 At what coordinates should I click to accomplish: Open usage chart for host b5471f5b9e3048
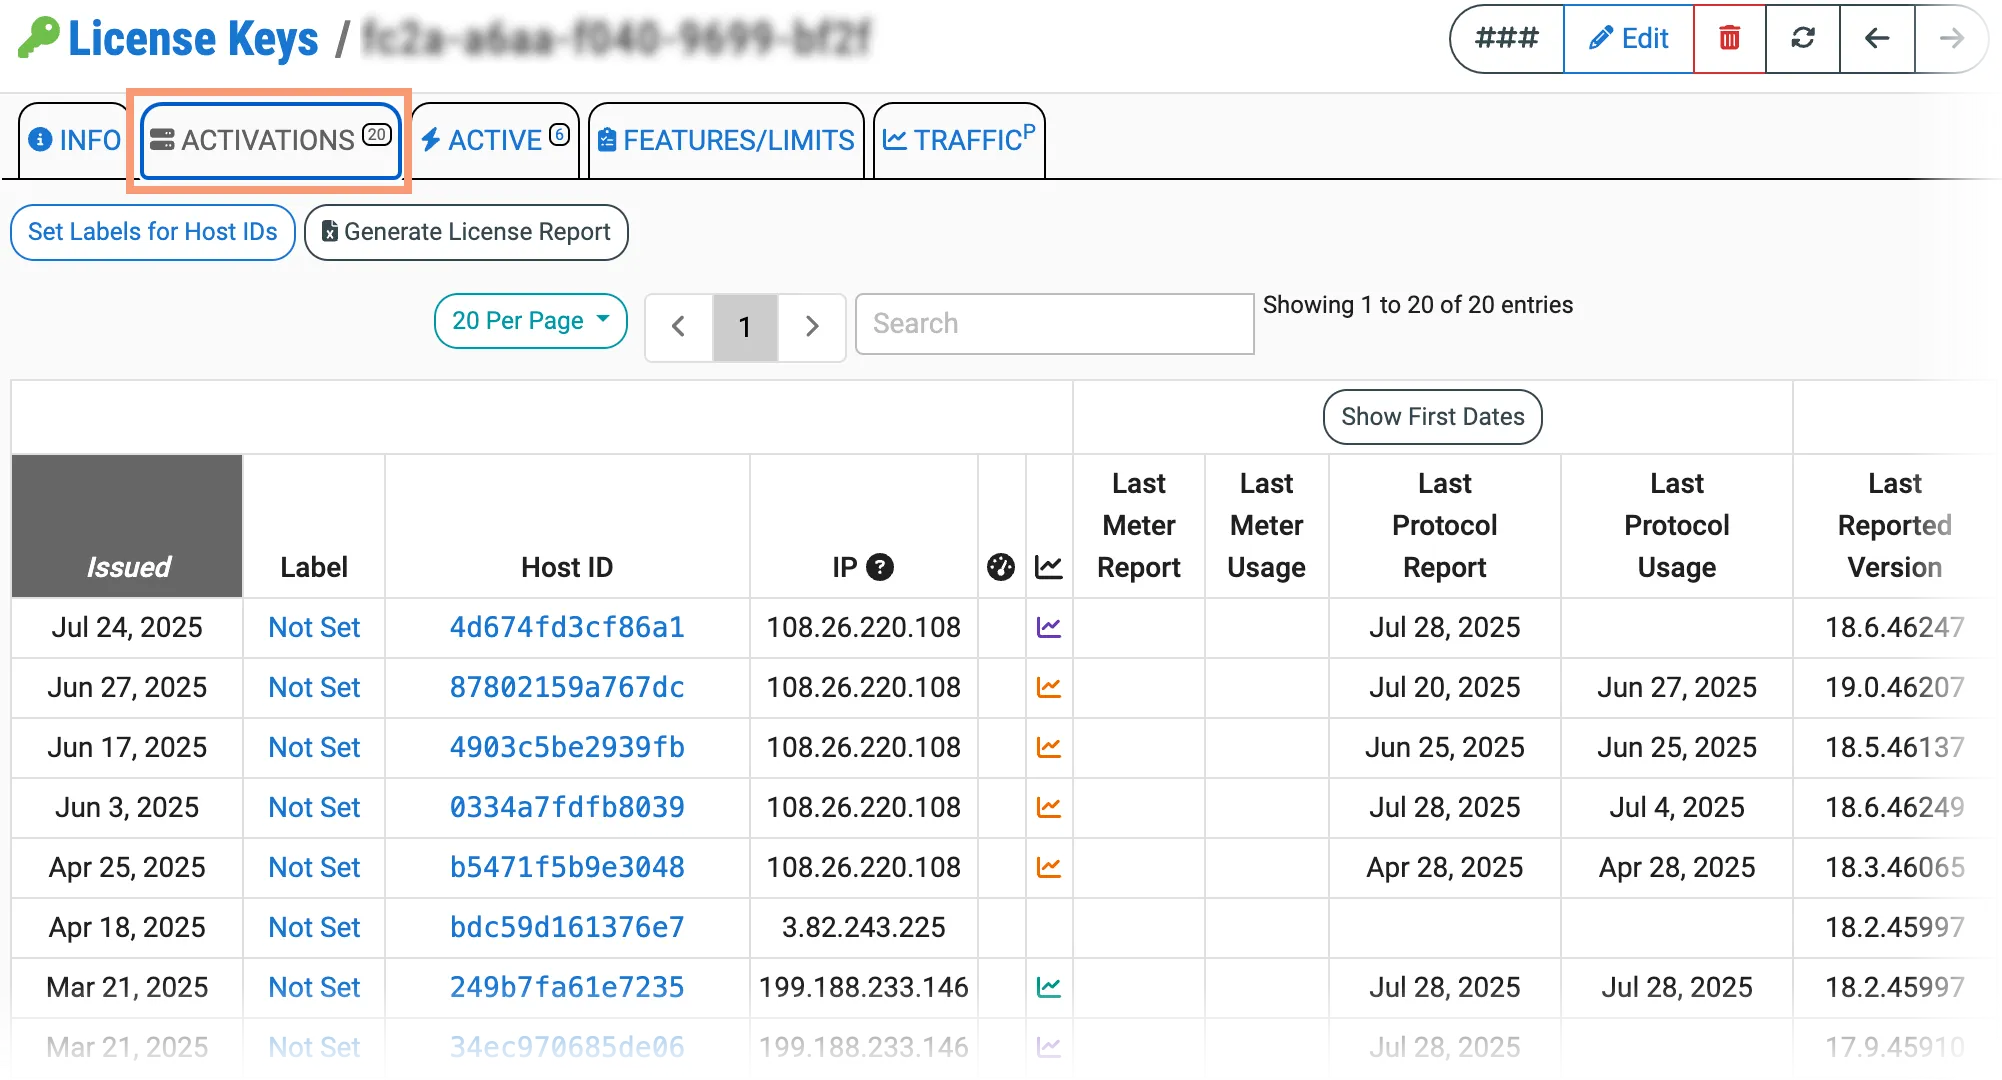(1049, 868)
